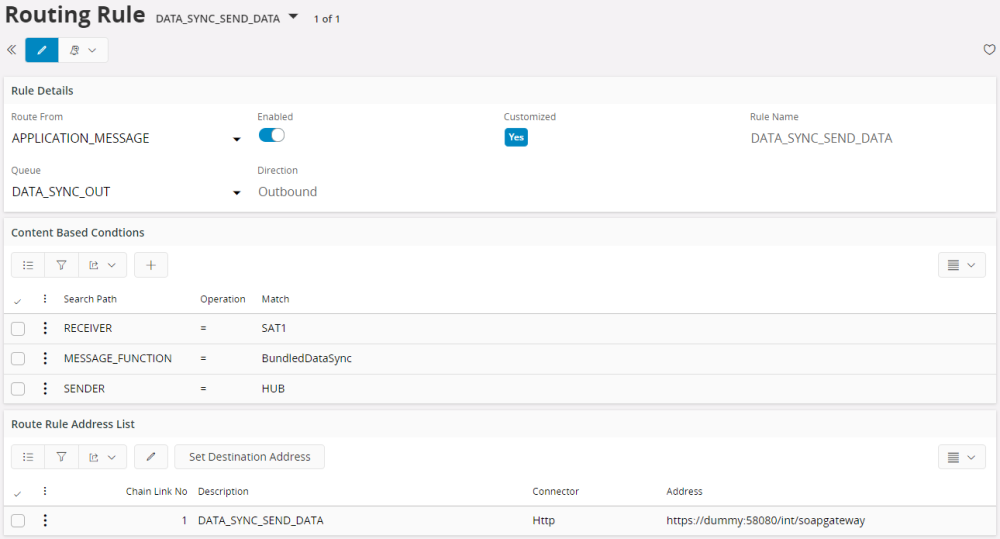Collapse navigation with double chevron icon

pos(12,50)
